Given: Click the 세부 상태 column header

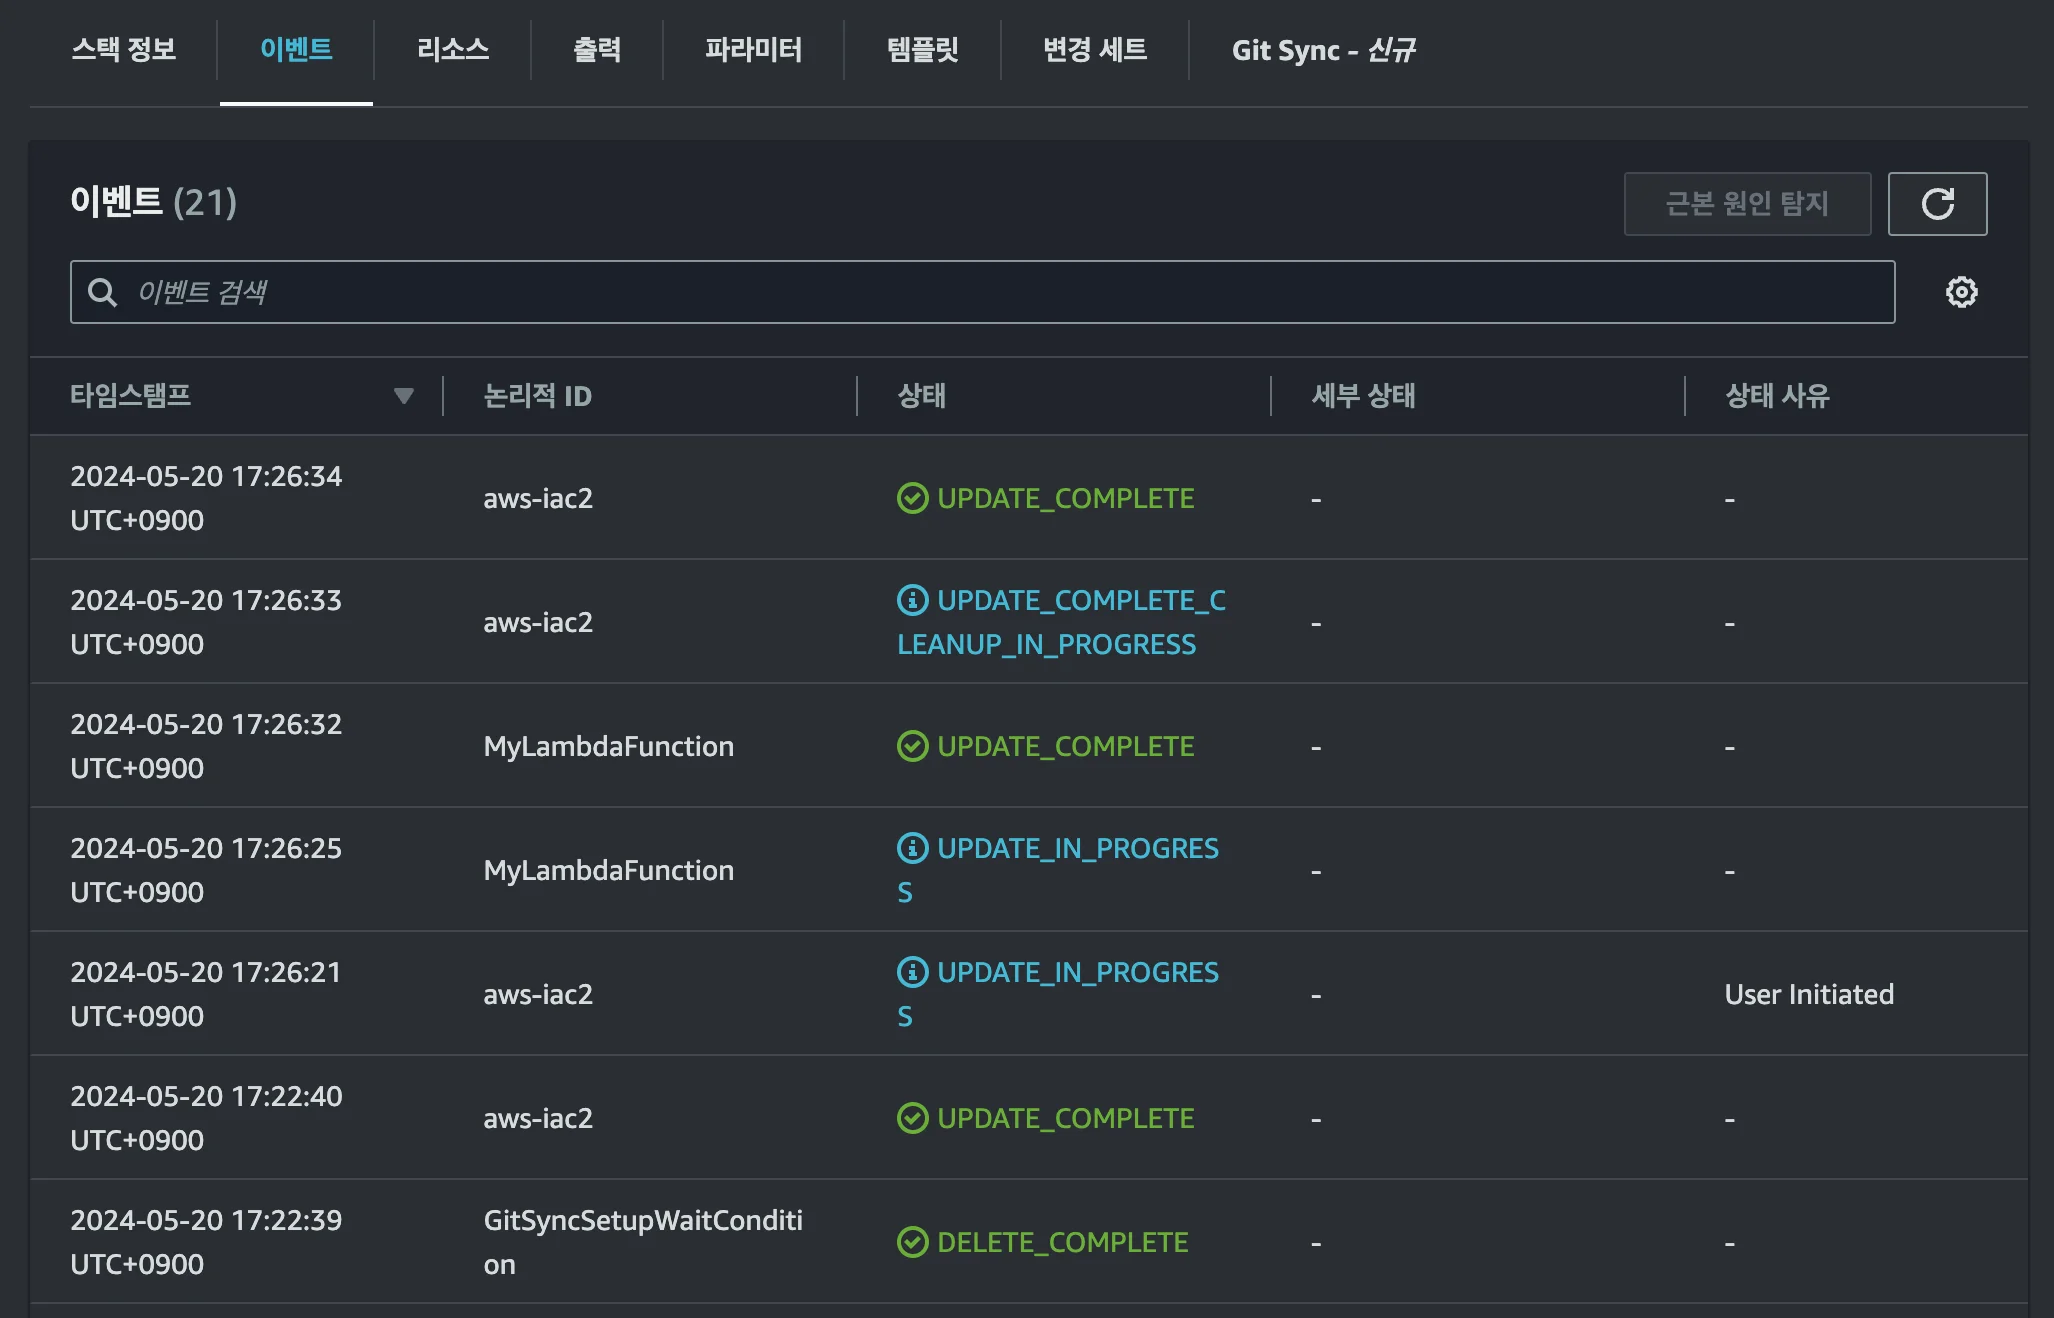Looking at the screenshot, I should click(1363, 396).
